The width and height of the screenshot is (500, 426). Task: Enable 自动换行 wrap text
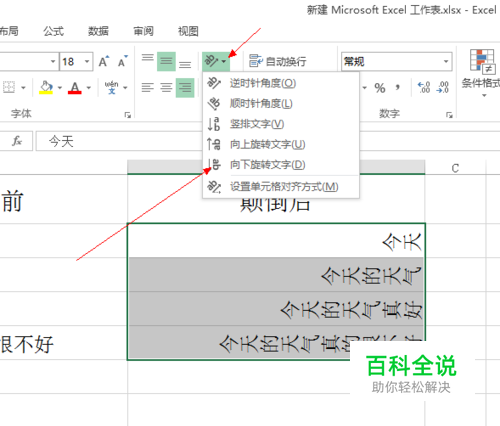point(278,61)
